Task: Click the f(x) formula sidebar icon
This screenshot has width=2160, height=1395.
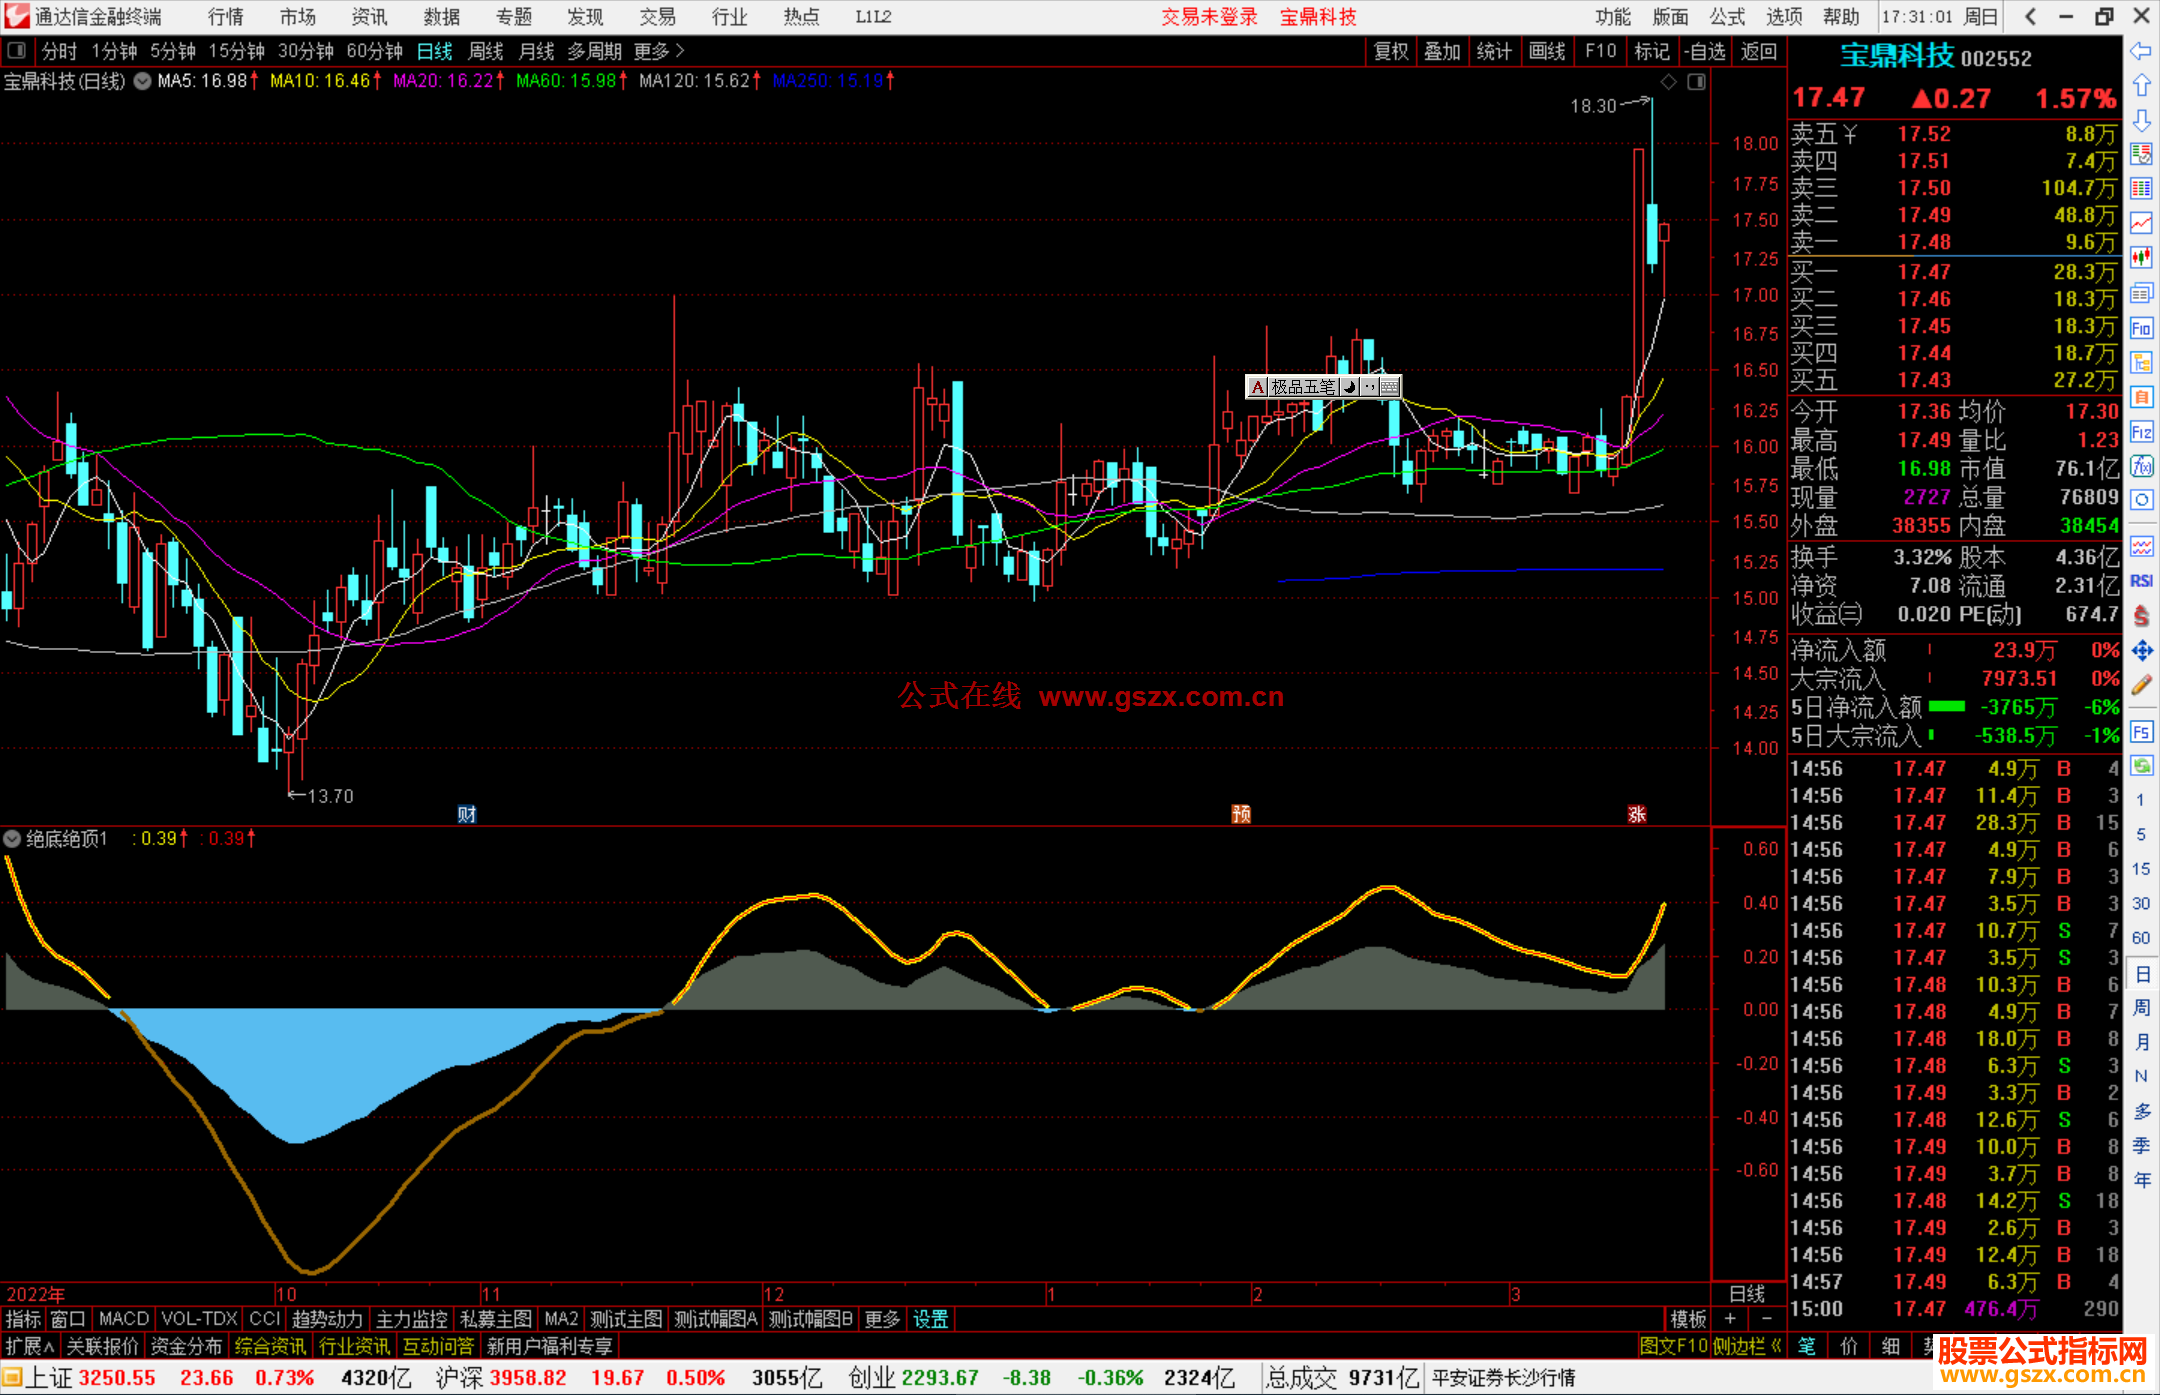Action: [x=2141, y=466]
